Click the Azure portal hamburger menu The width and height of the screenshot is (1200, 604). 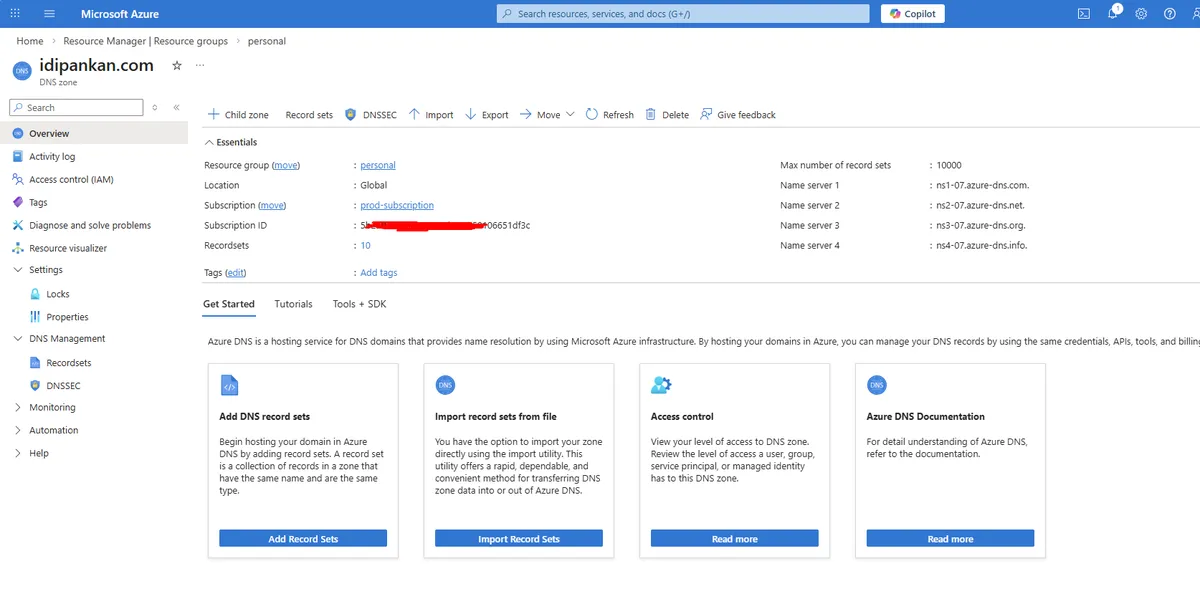(48, 13)
